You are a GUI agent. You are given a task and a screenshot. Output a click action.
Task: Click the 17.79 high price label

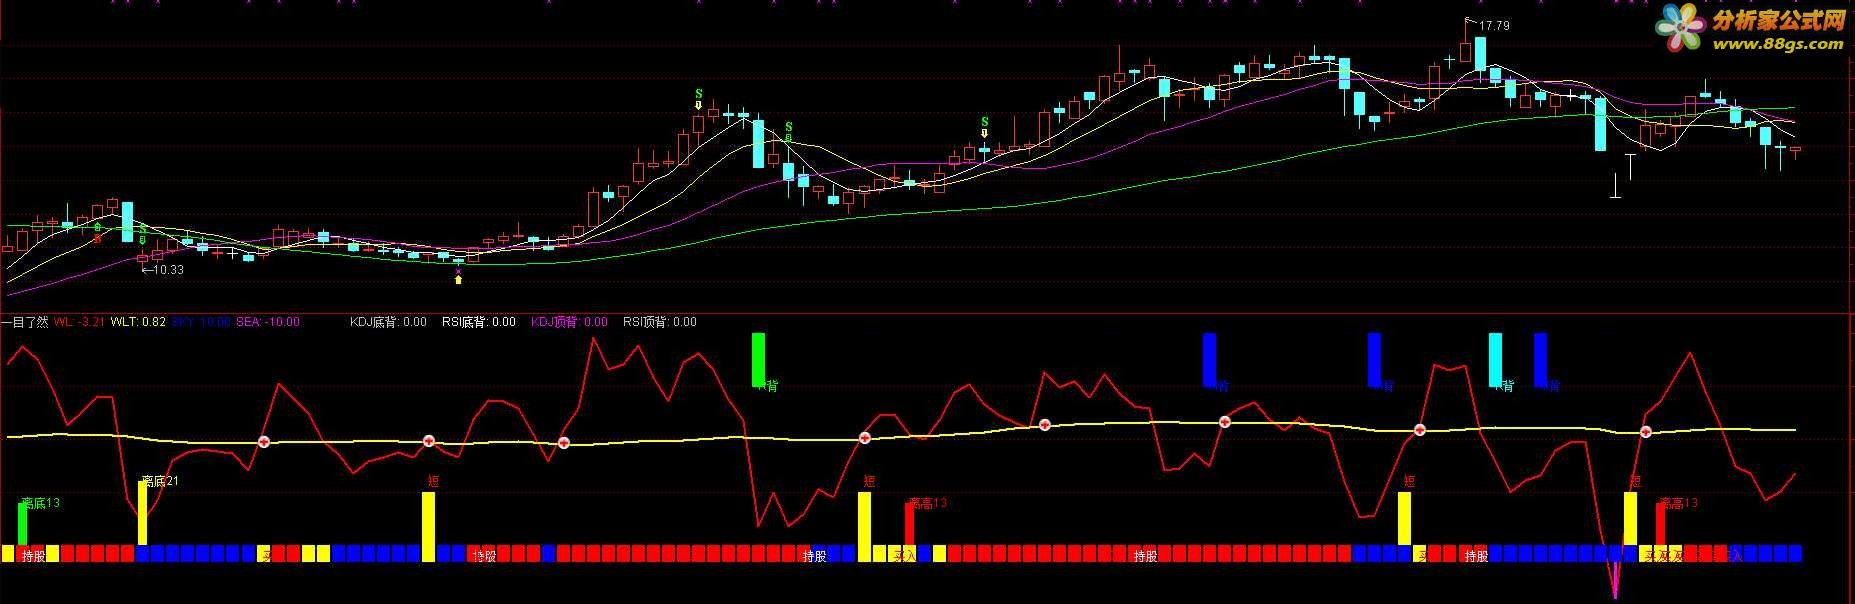(1494, 26)
